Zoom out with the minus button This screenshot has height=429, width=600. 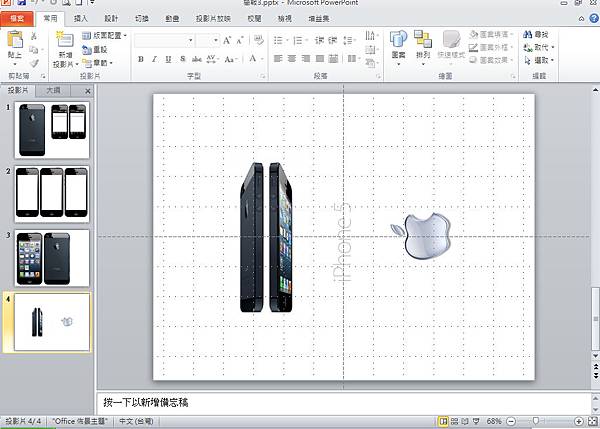click(x=511, y=421)
